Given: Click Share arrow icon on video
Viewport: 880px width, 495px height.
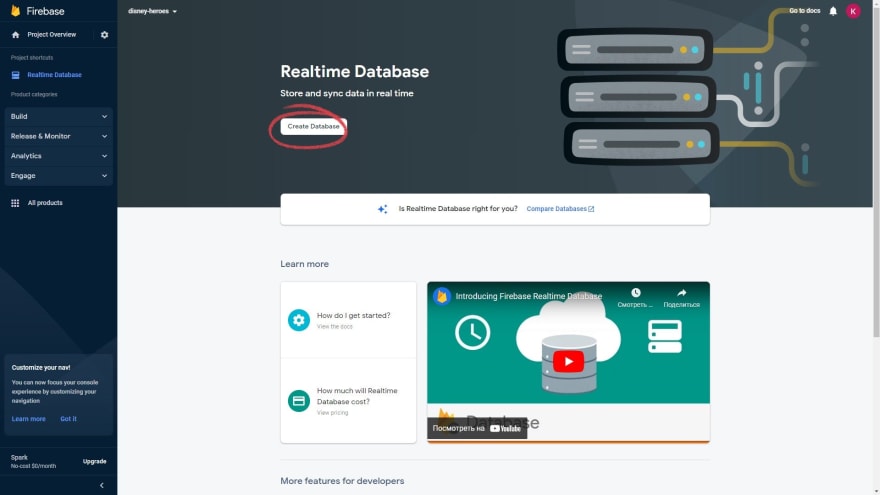Looking at the screenshot, I should pos(681,293).
